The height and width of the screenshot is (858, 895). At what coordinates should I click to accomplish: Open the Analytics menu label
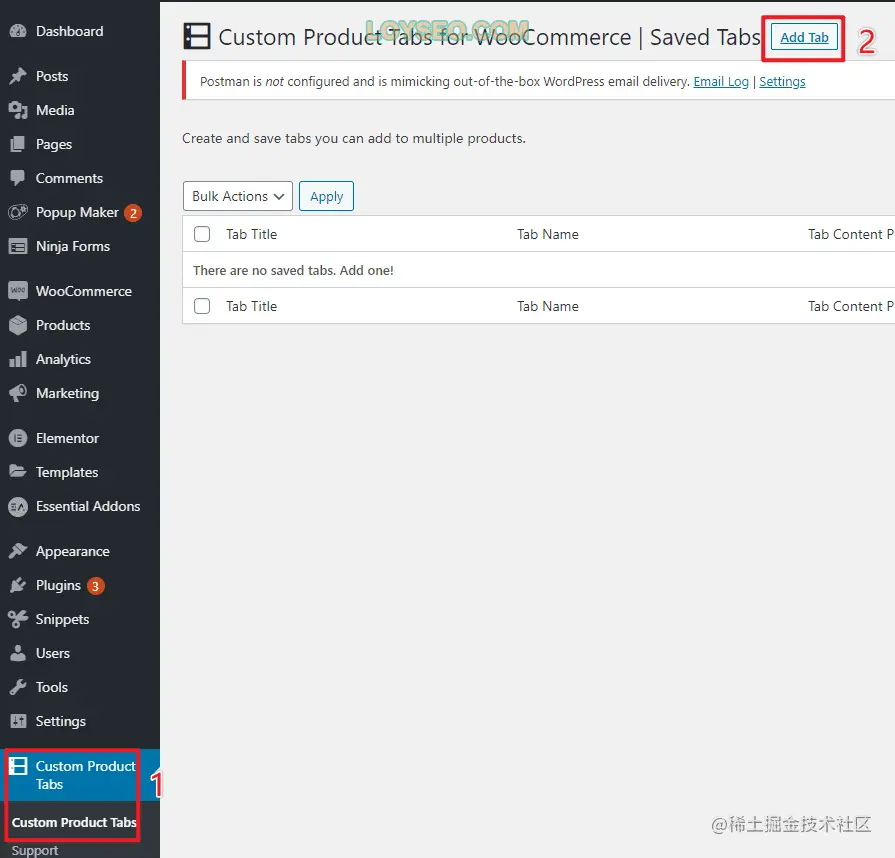pyautogui.click(x=63, y=360)
